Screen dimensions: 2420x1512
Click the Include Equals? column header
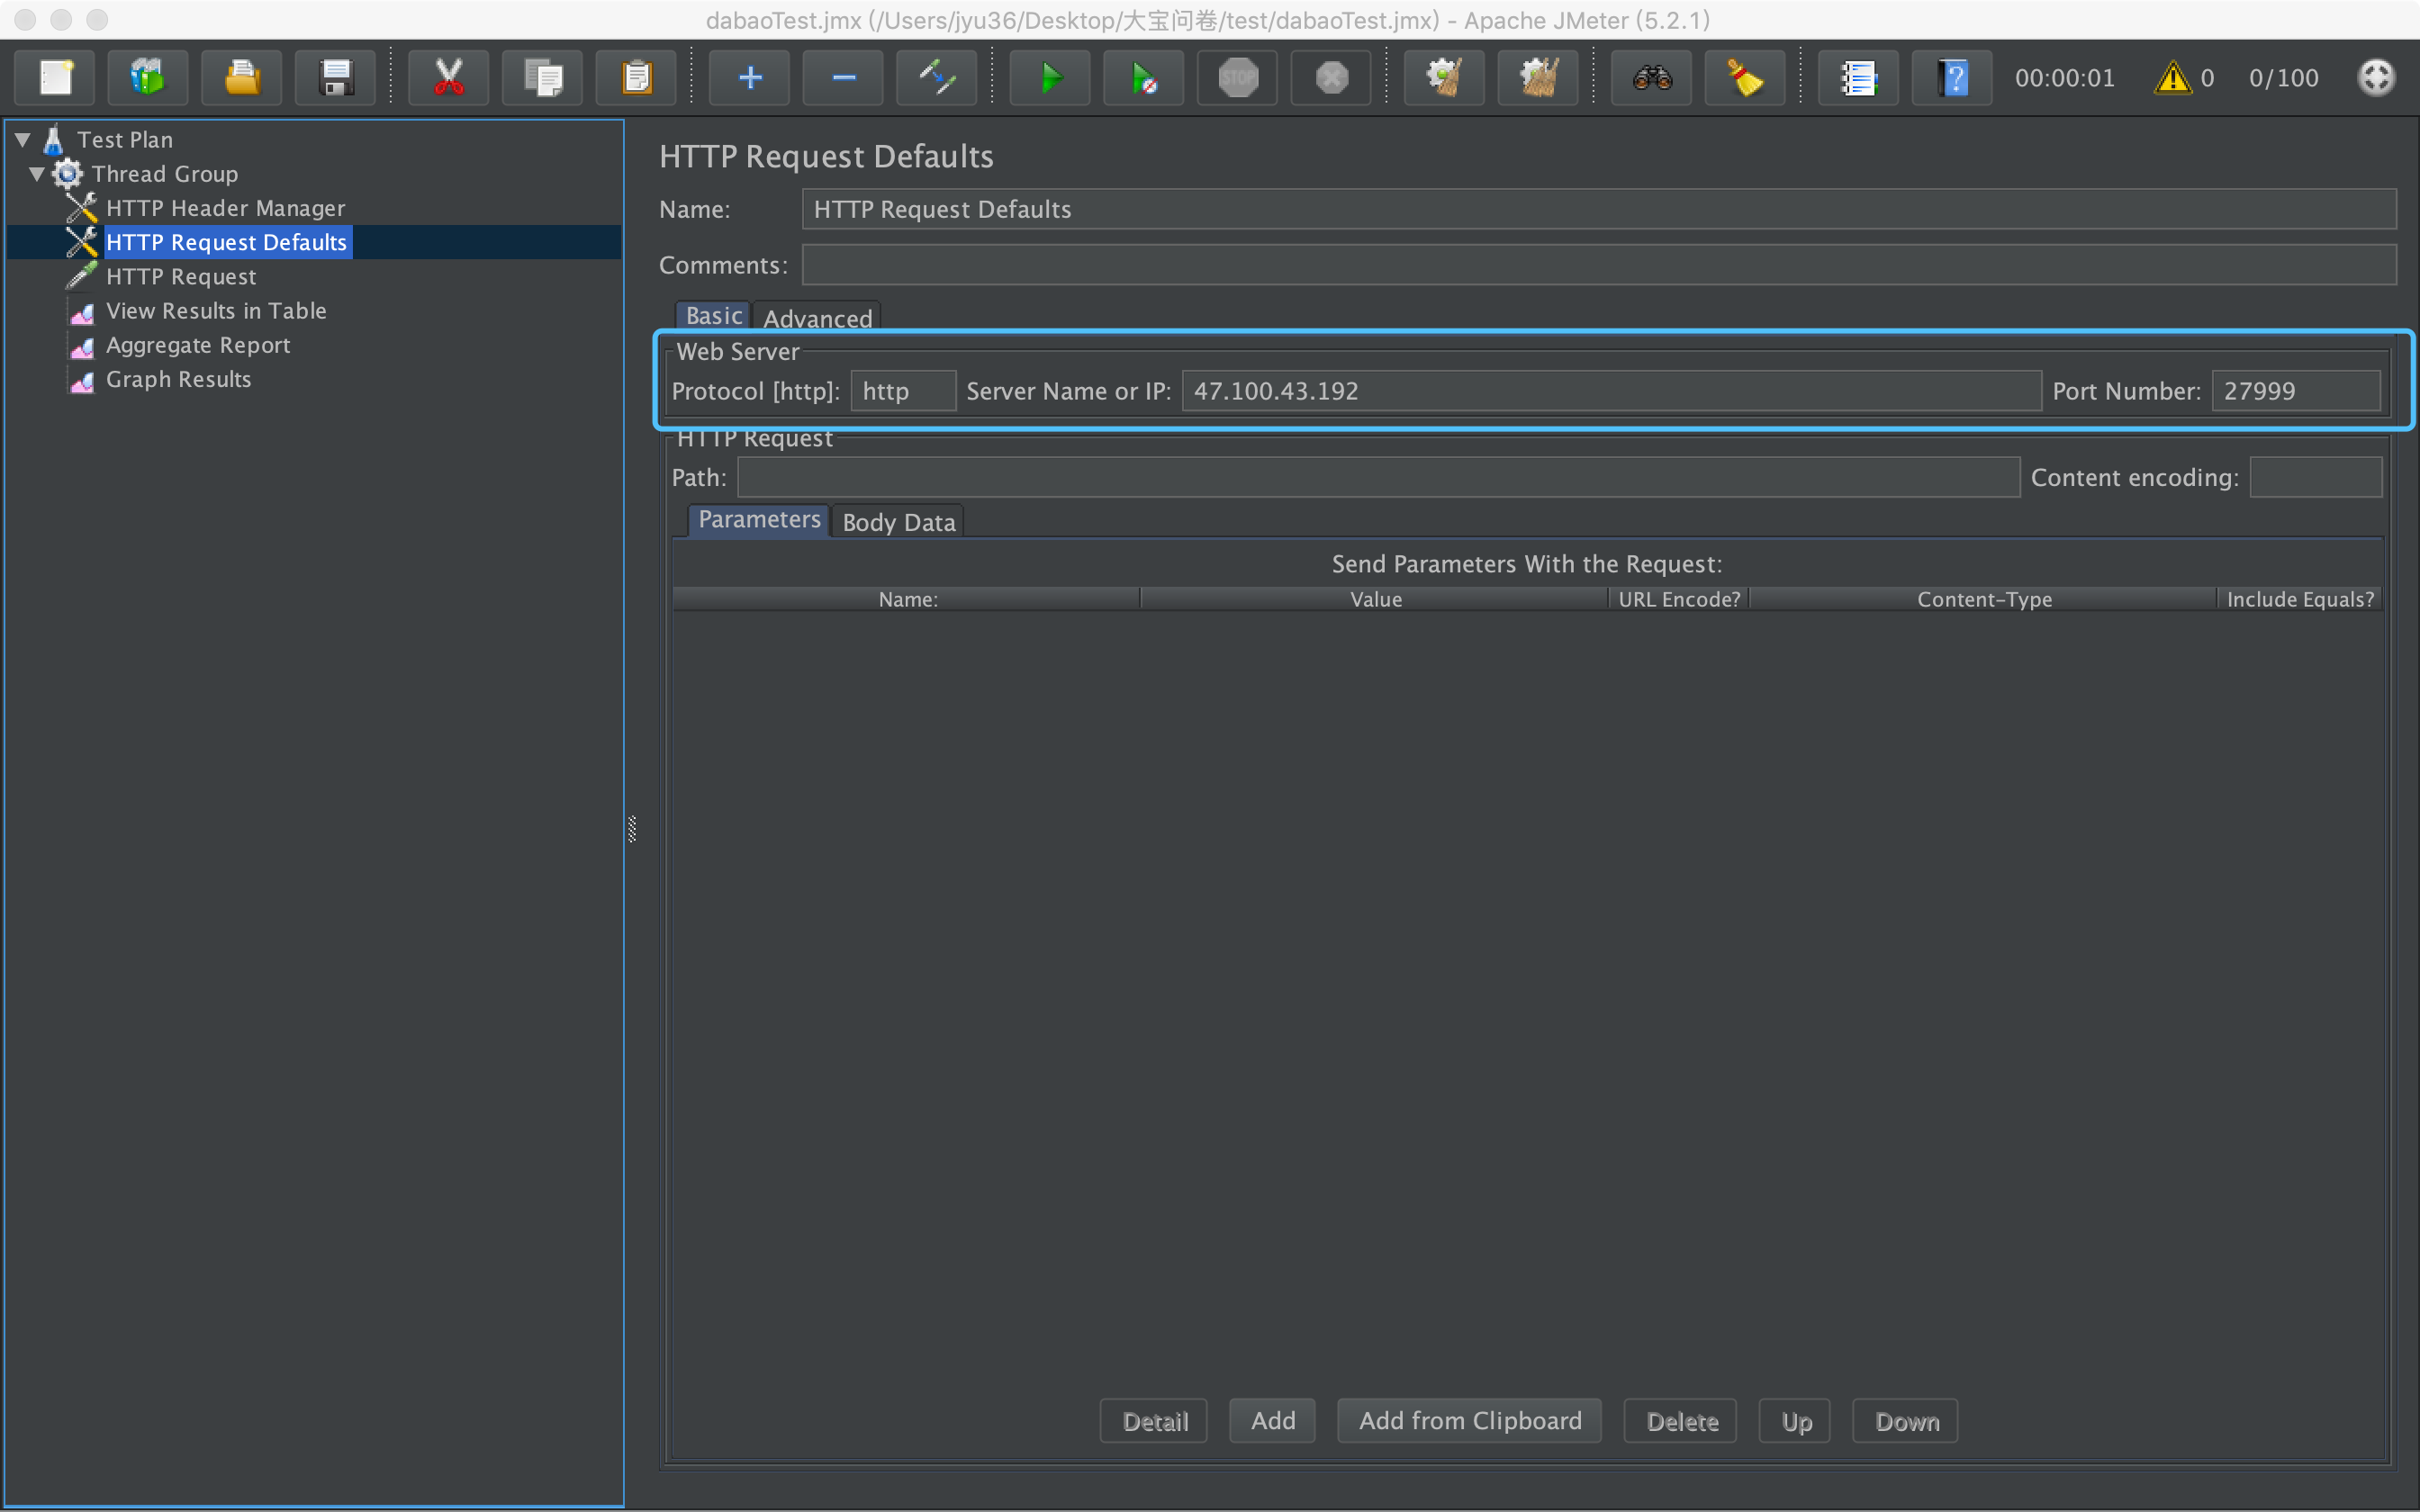[2300, 600]
